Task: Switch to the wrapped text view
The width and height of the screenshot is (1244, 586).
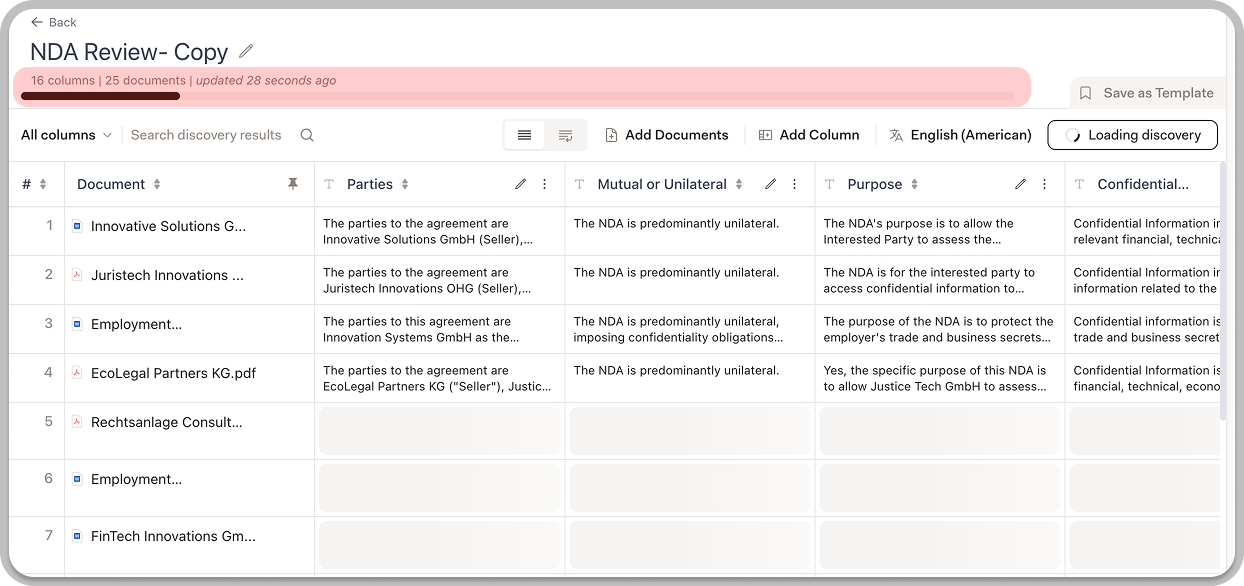Action: 565,134
